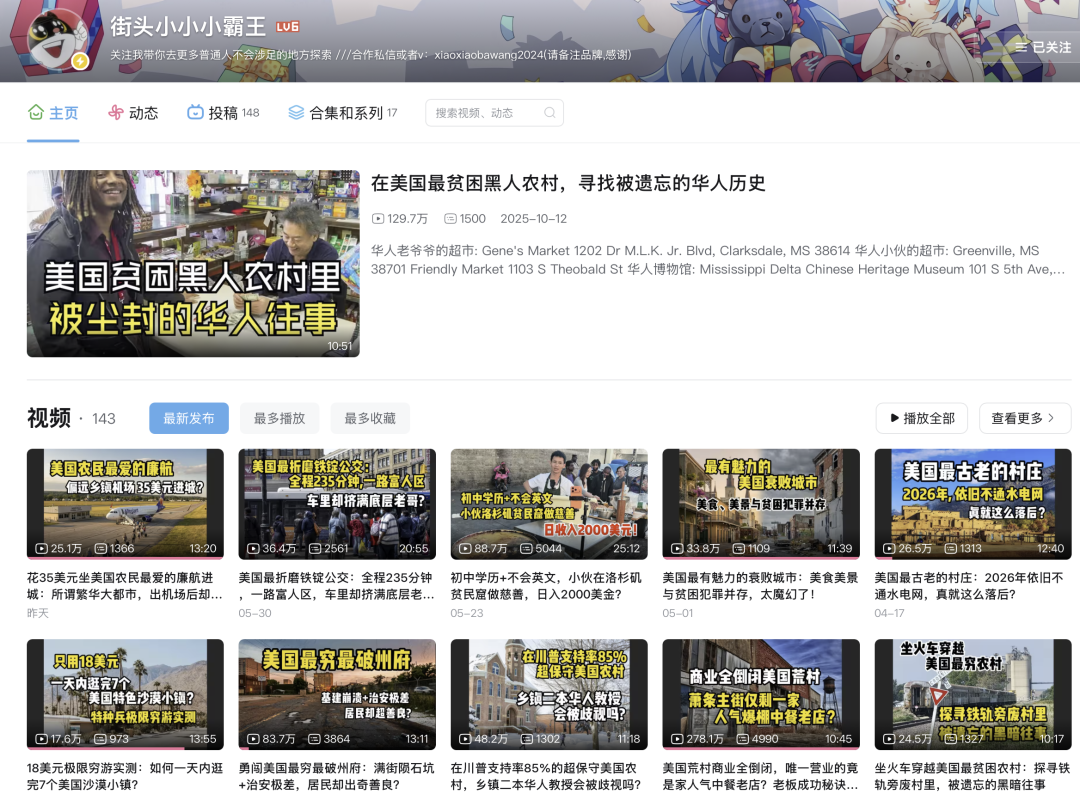Click the profile bio text with xiaoxiaobawang2024
This screenshot has height=794, width=1080.
point(371,55)
